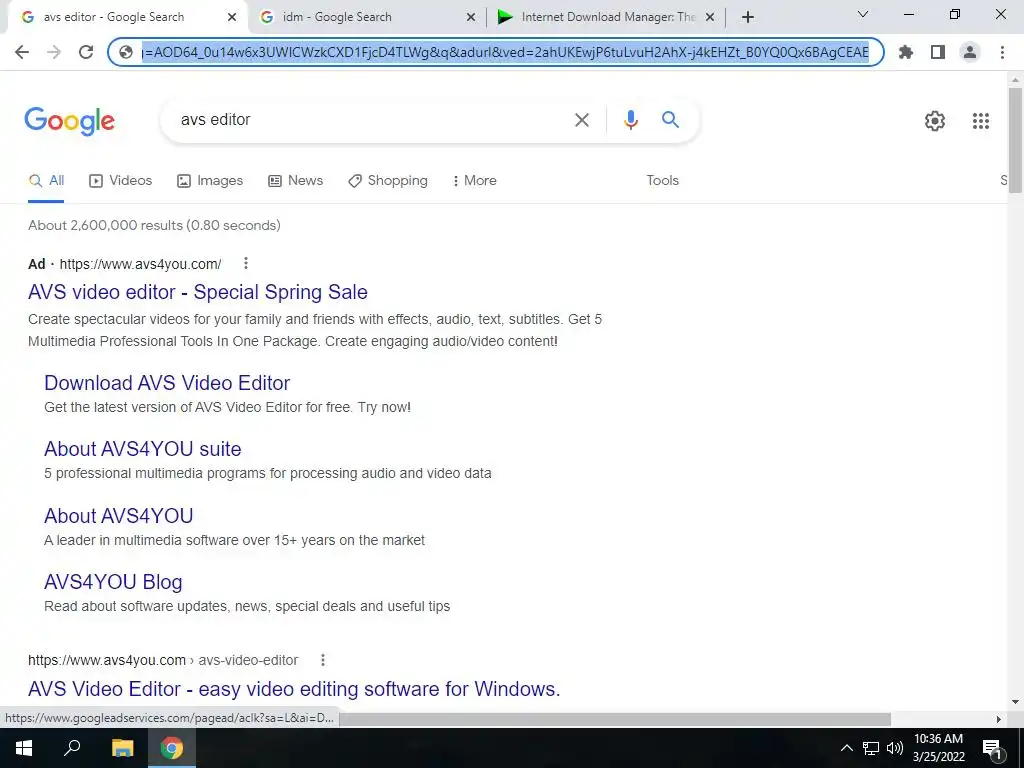Switch to Images results
The image size is (1024, 768).
tap(210, 181)
